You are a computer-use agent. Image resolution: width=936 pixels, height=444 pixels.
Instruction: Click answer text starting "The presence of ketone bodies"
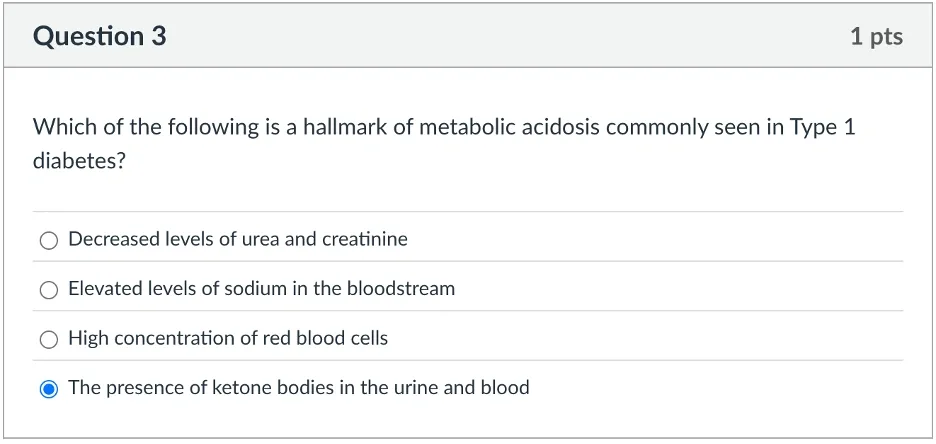point(299,388)
